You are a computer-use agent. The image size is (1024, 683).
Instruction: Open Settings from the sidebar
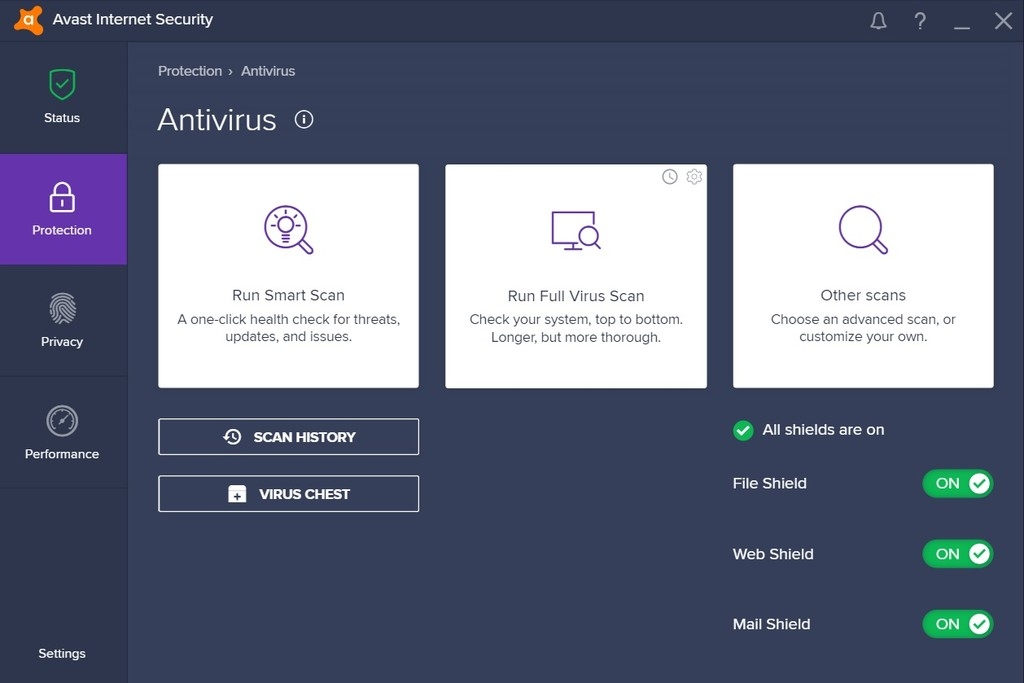[x=62, y=653]
